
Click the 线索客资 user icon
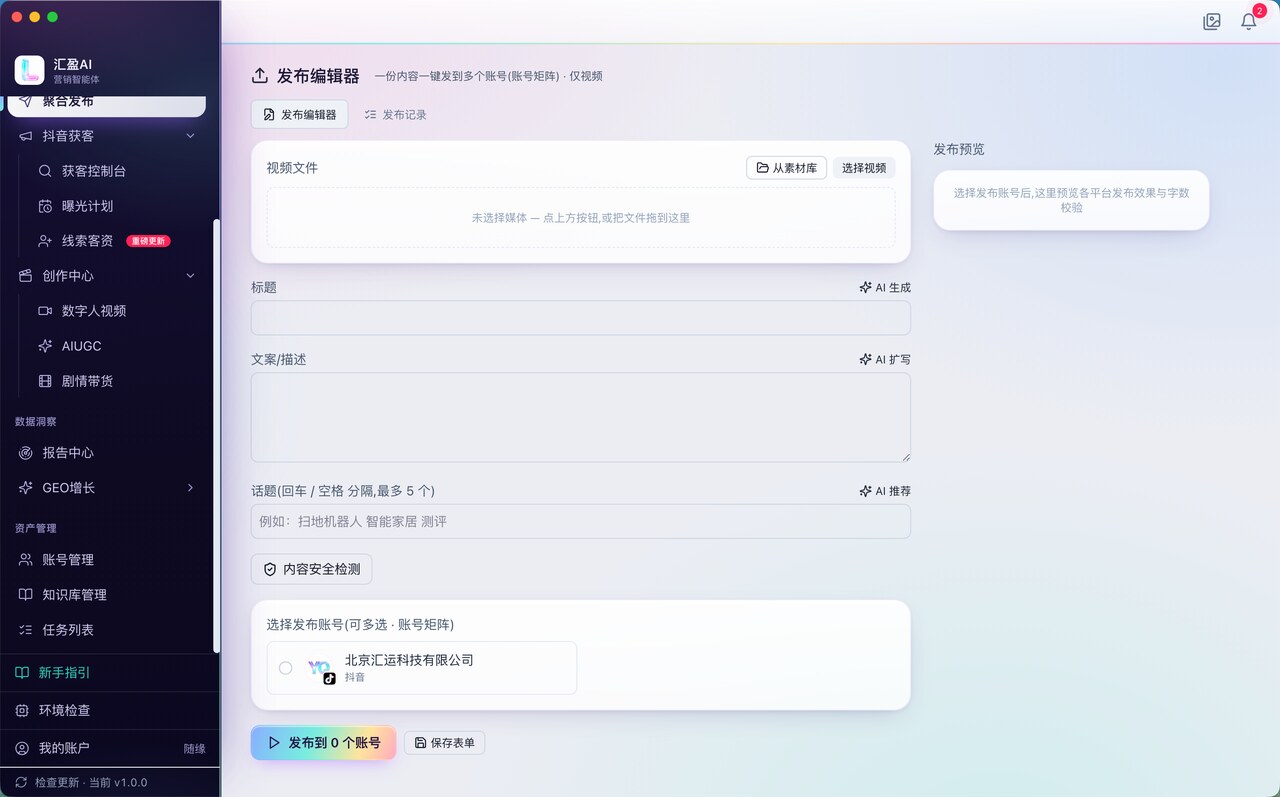[x=45, y=241]
